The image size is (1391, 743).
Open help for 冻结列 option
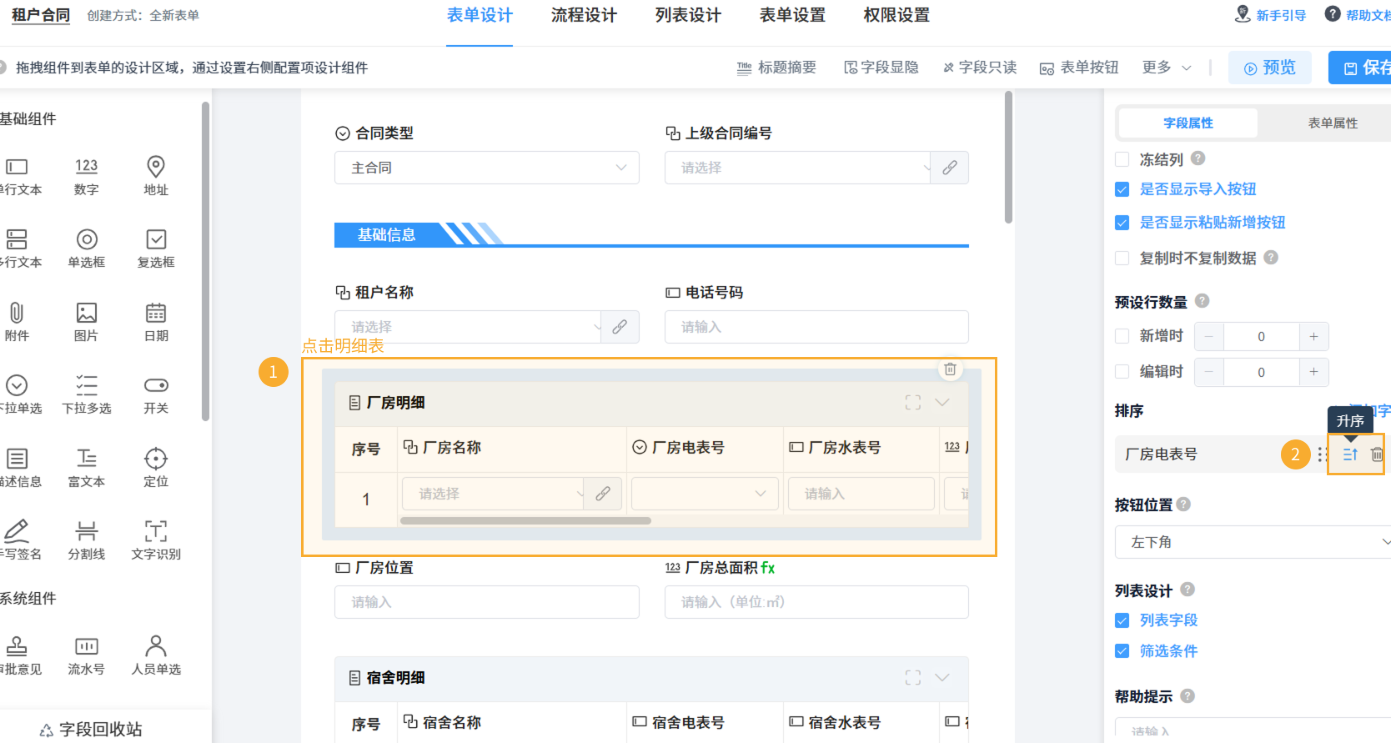click(x=1198, y=158)
